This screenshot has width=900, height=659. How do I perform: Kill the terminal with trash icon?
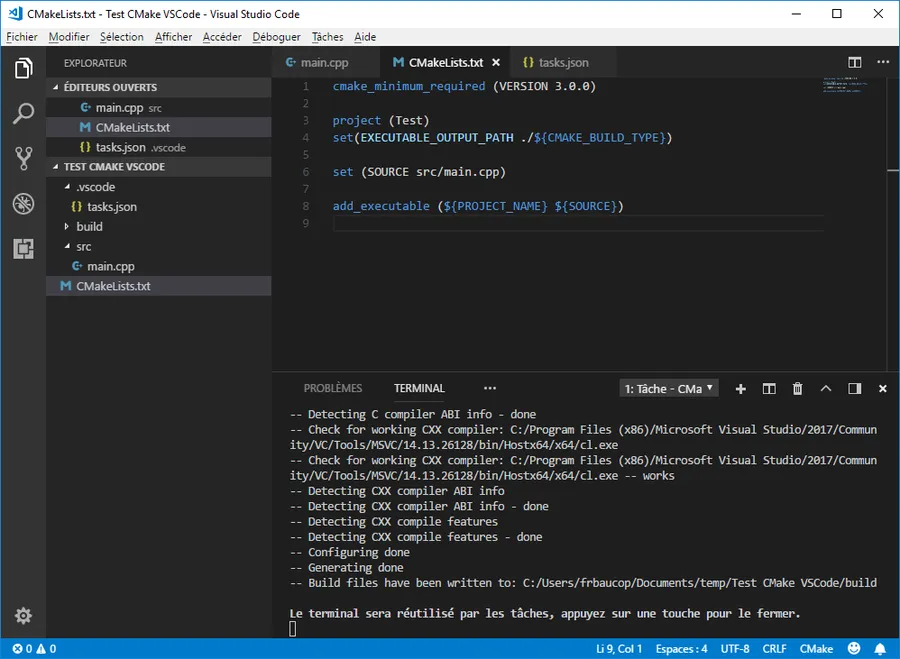pos(797,389)
